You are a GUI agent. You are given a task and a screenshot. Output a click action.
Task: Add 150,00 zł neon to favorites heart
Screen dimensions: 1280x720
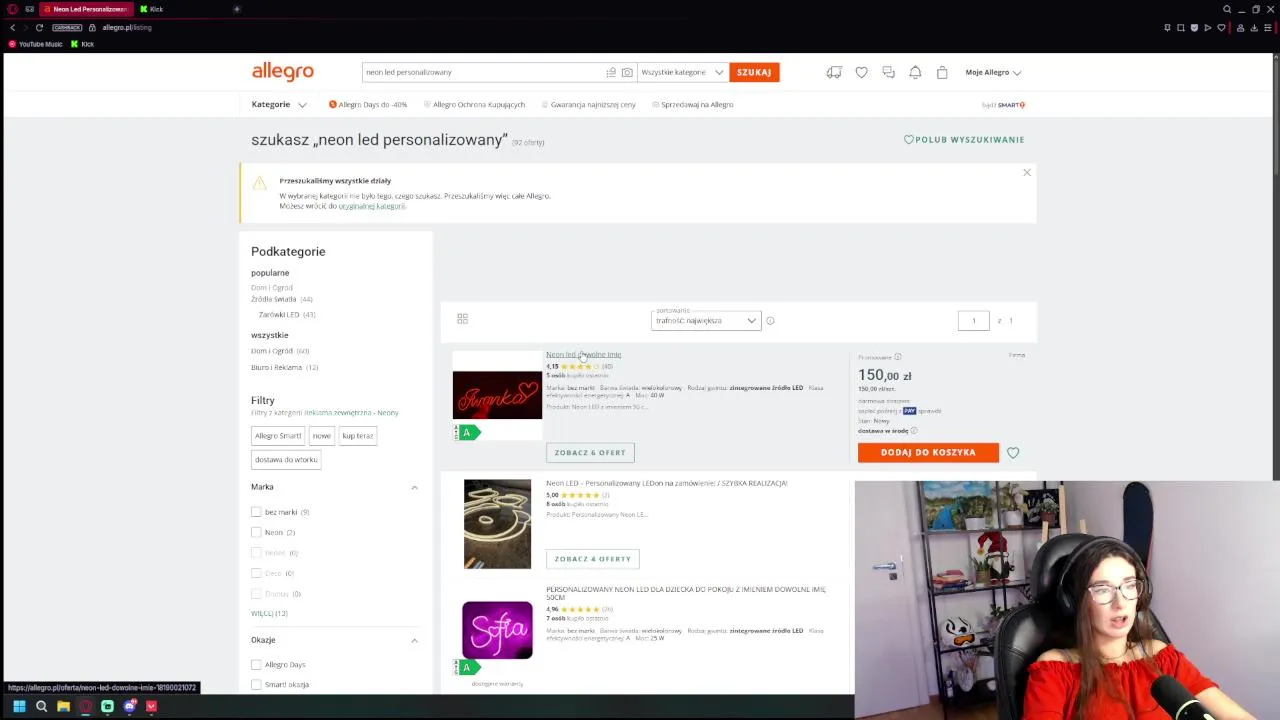(1013, 453)
